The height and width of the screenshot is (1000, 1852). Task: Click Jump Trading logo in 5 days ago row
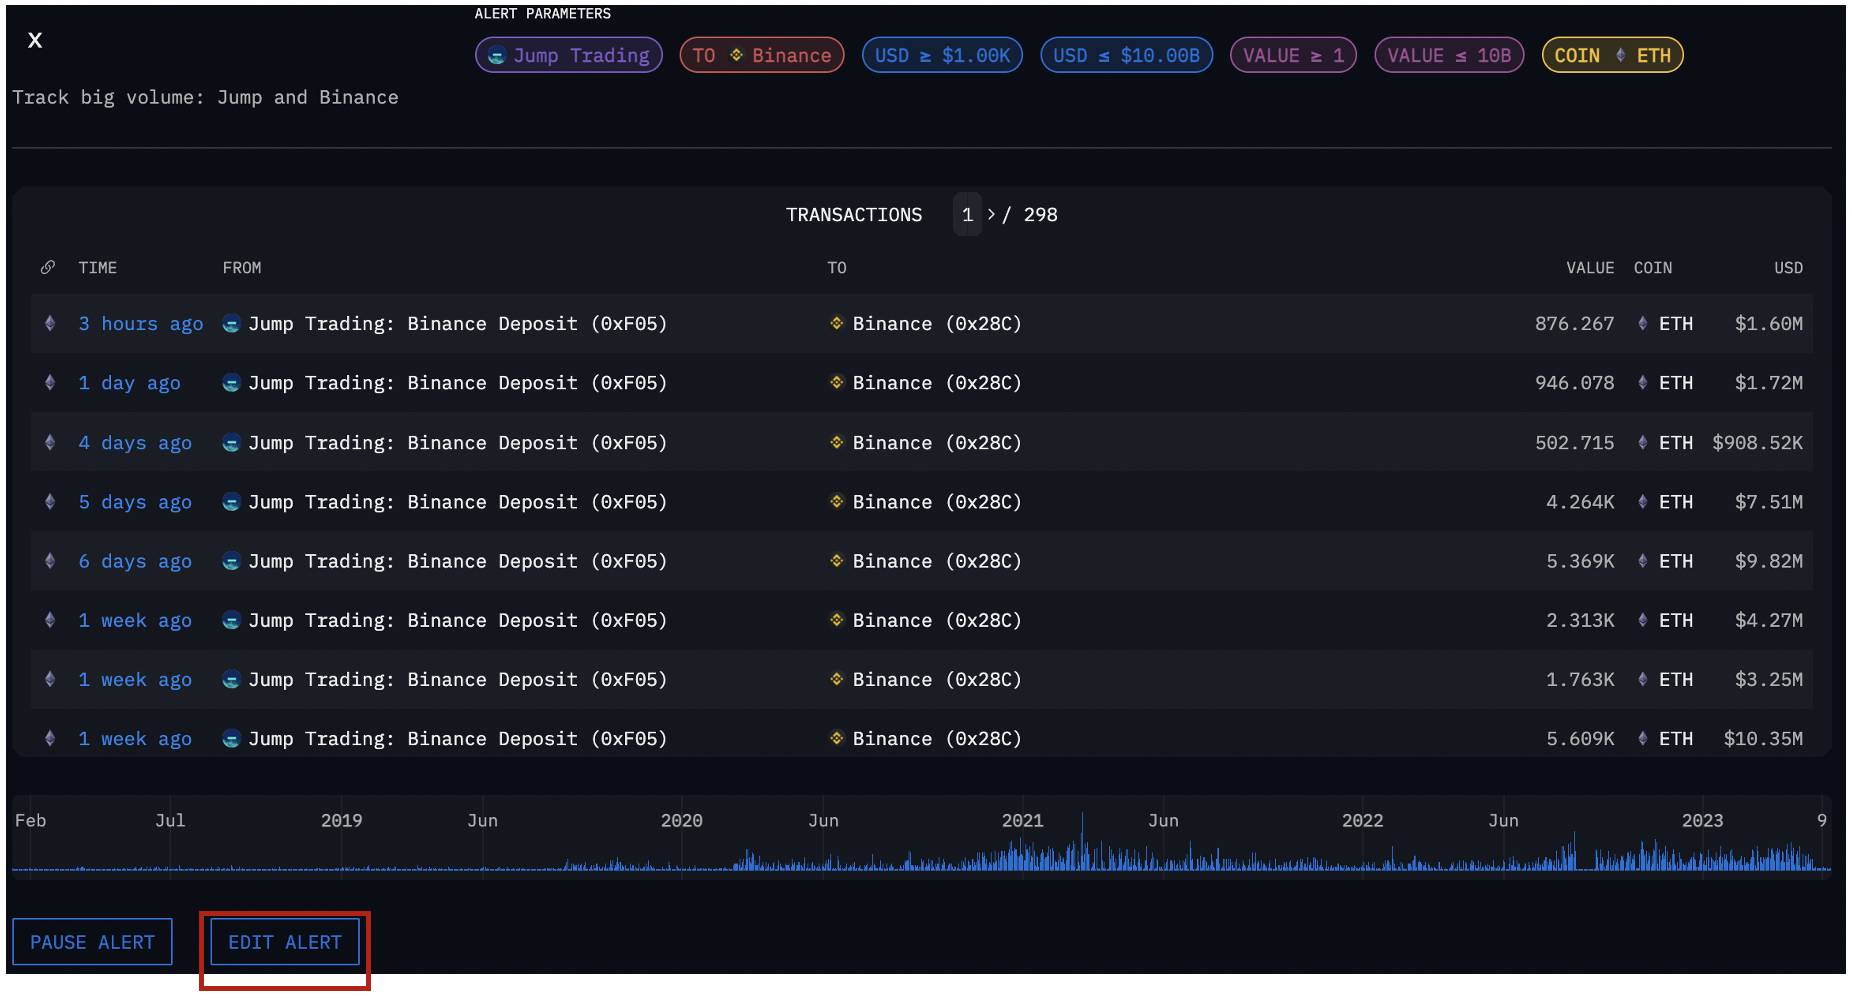(231, 502)
